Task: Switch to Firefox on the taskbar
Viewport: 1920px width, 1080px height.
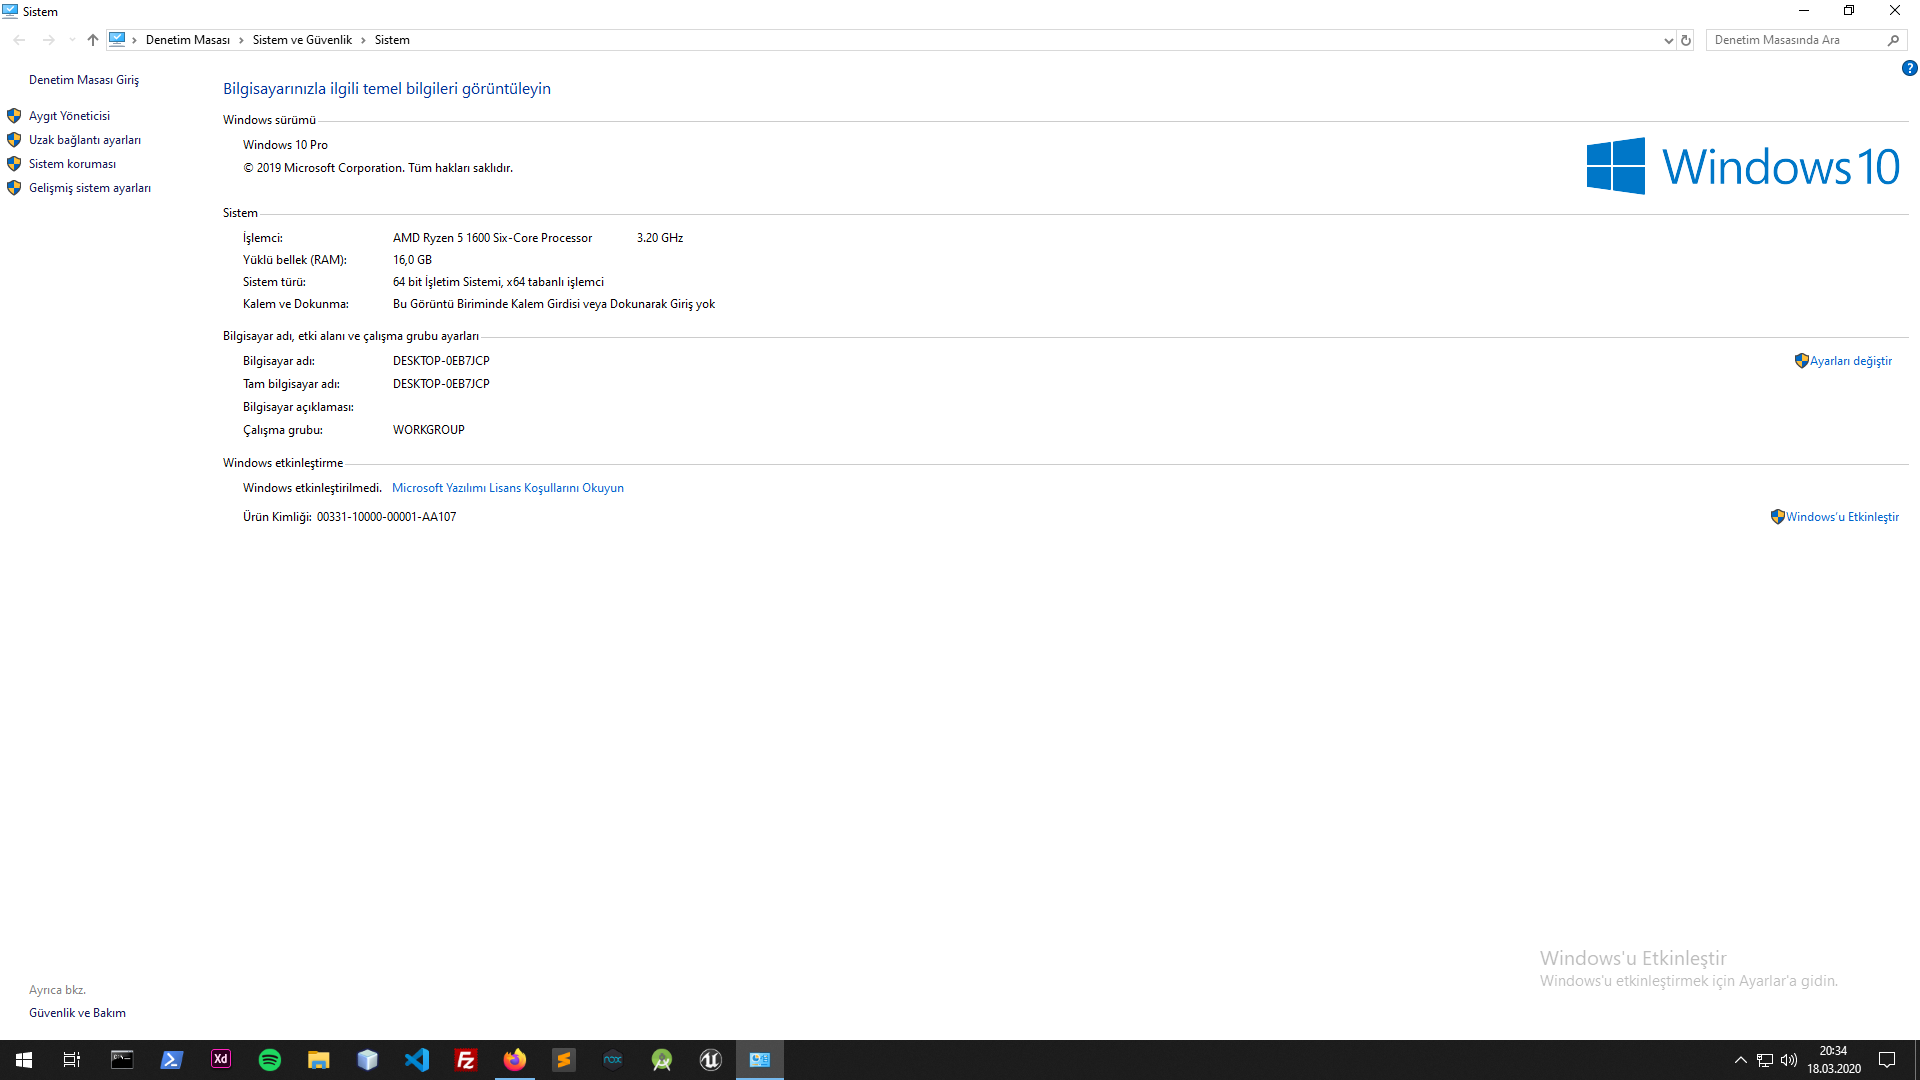Action: pyautogui.click(x=514, y=1060)
